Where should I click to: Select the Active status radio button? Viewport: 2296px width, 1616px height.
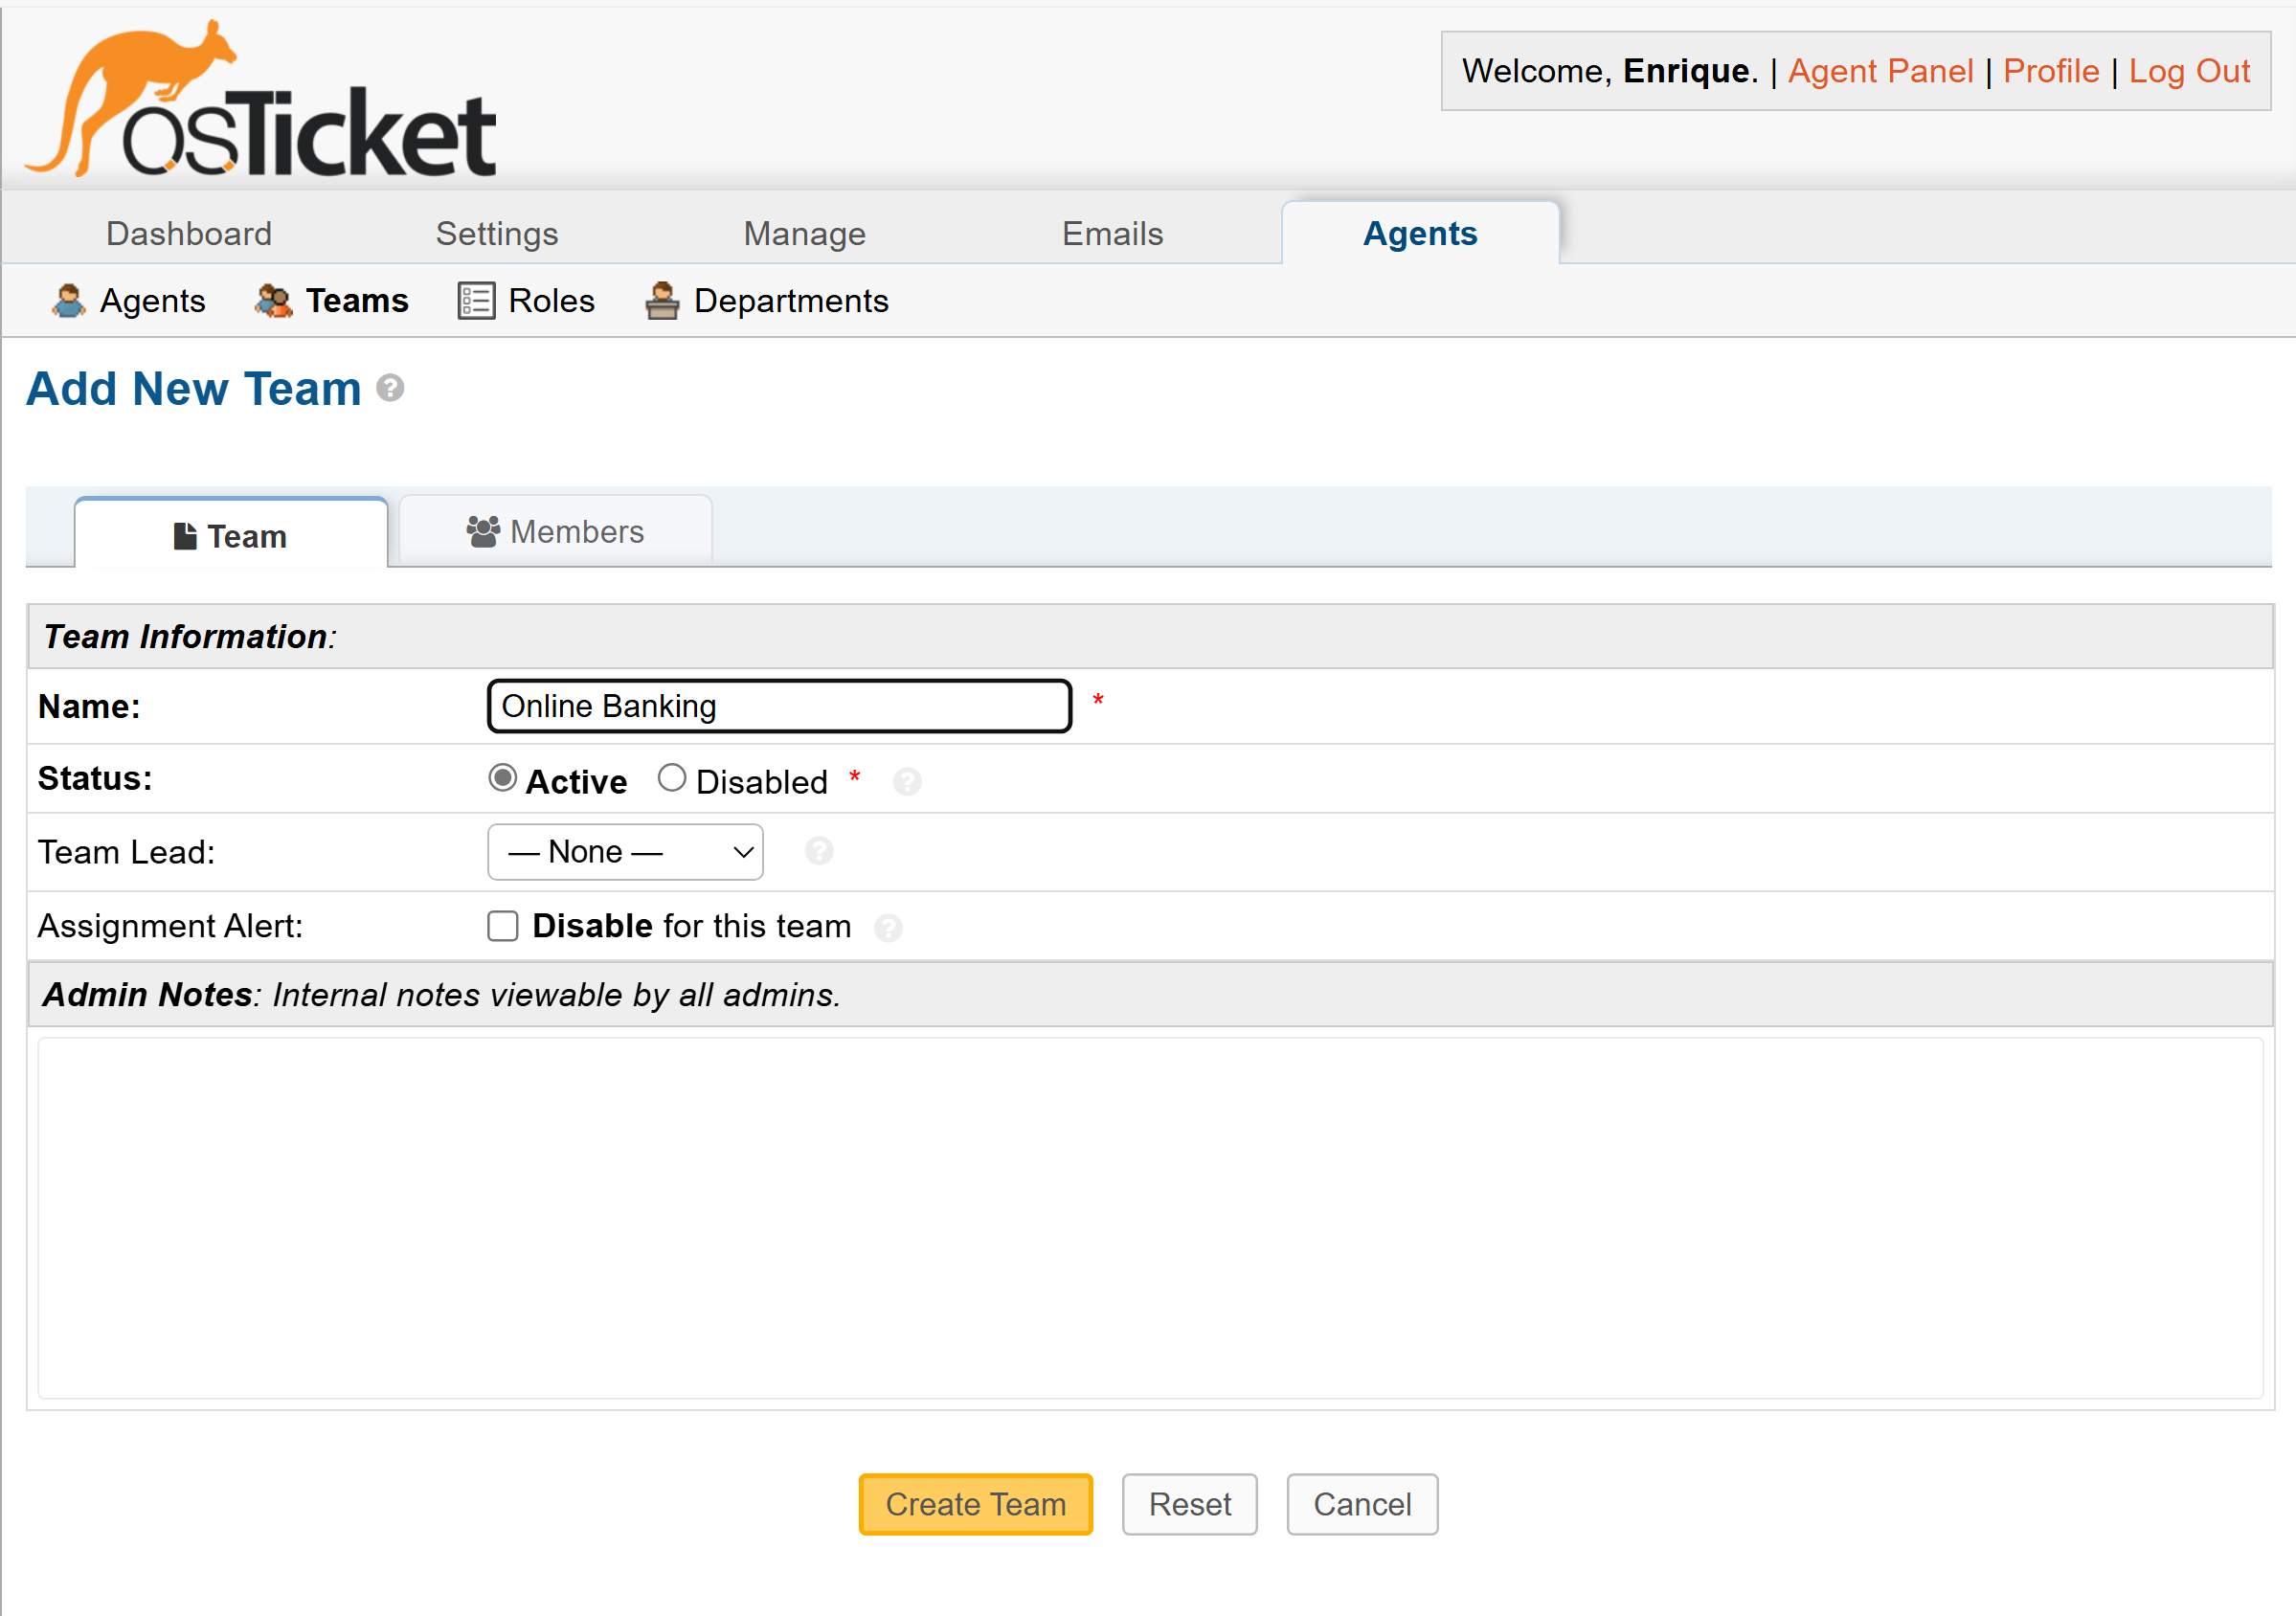tap(503, 778)
